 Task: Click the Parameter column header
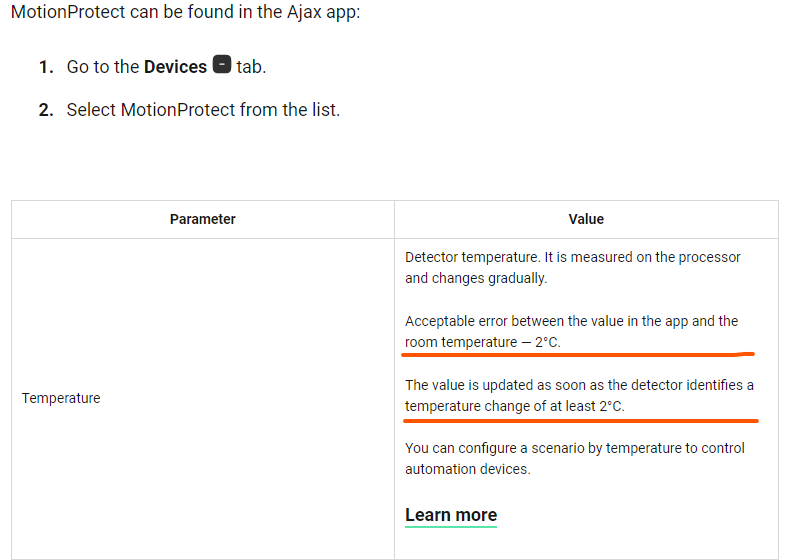click(202, 219)
